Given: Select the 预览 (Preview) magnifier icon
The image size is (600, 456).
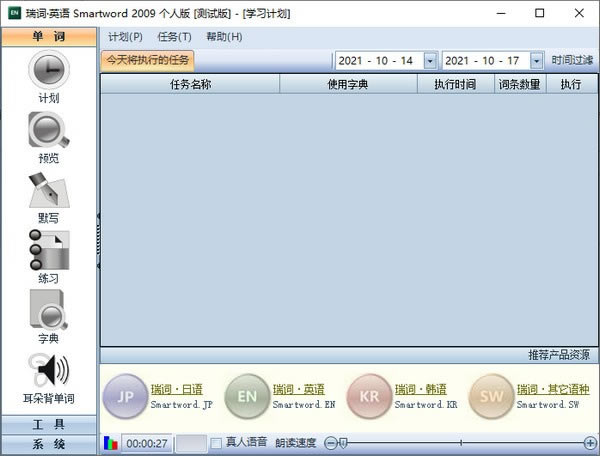Looking at the screenshot, I should [x=48, y=130].
